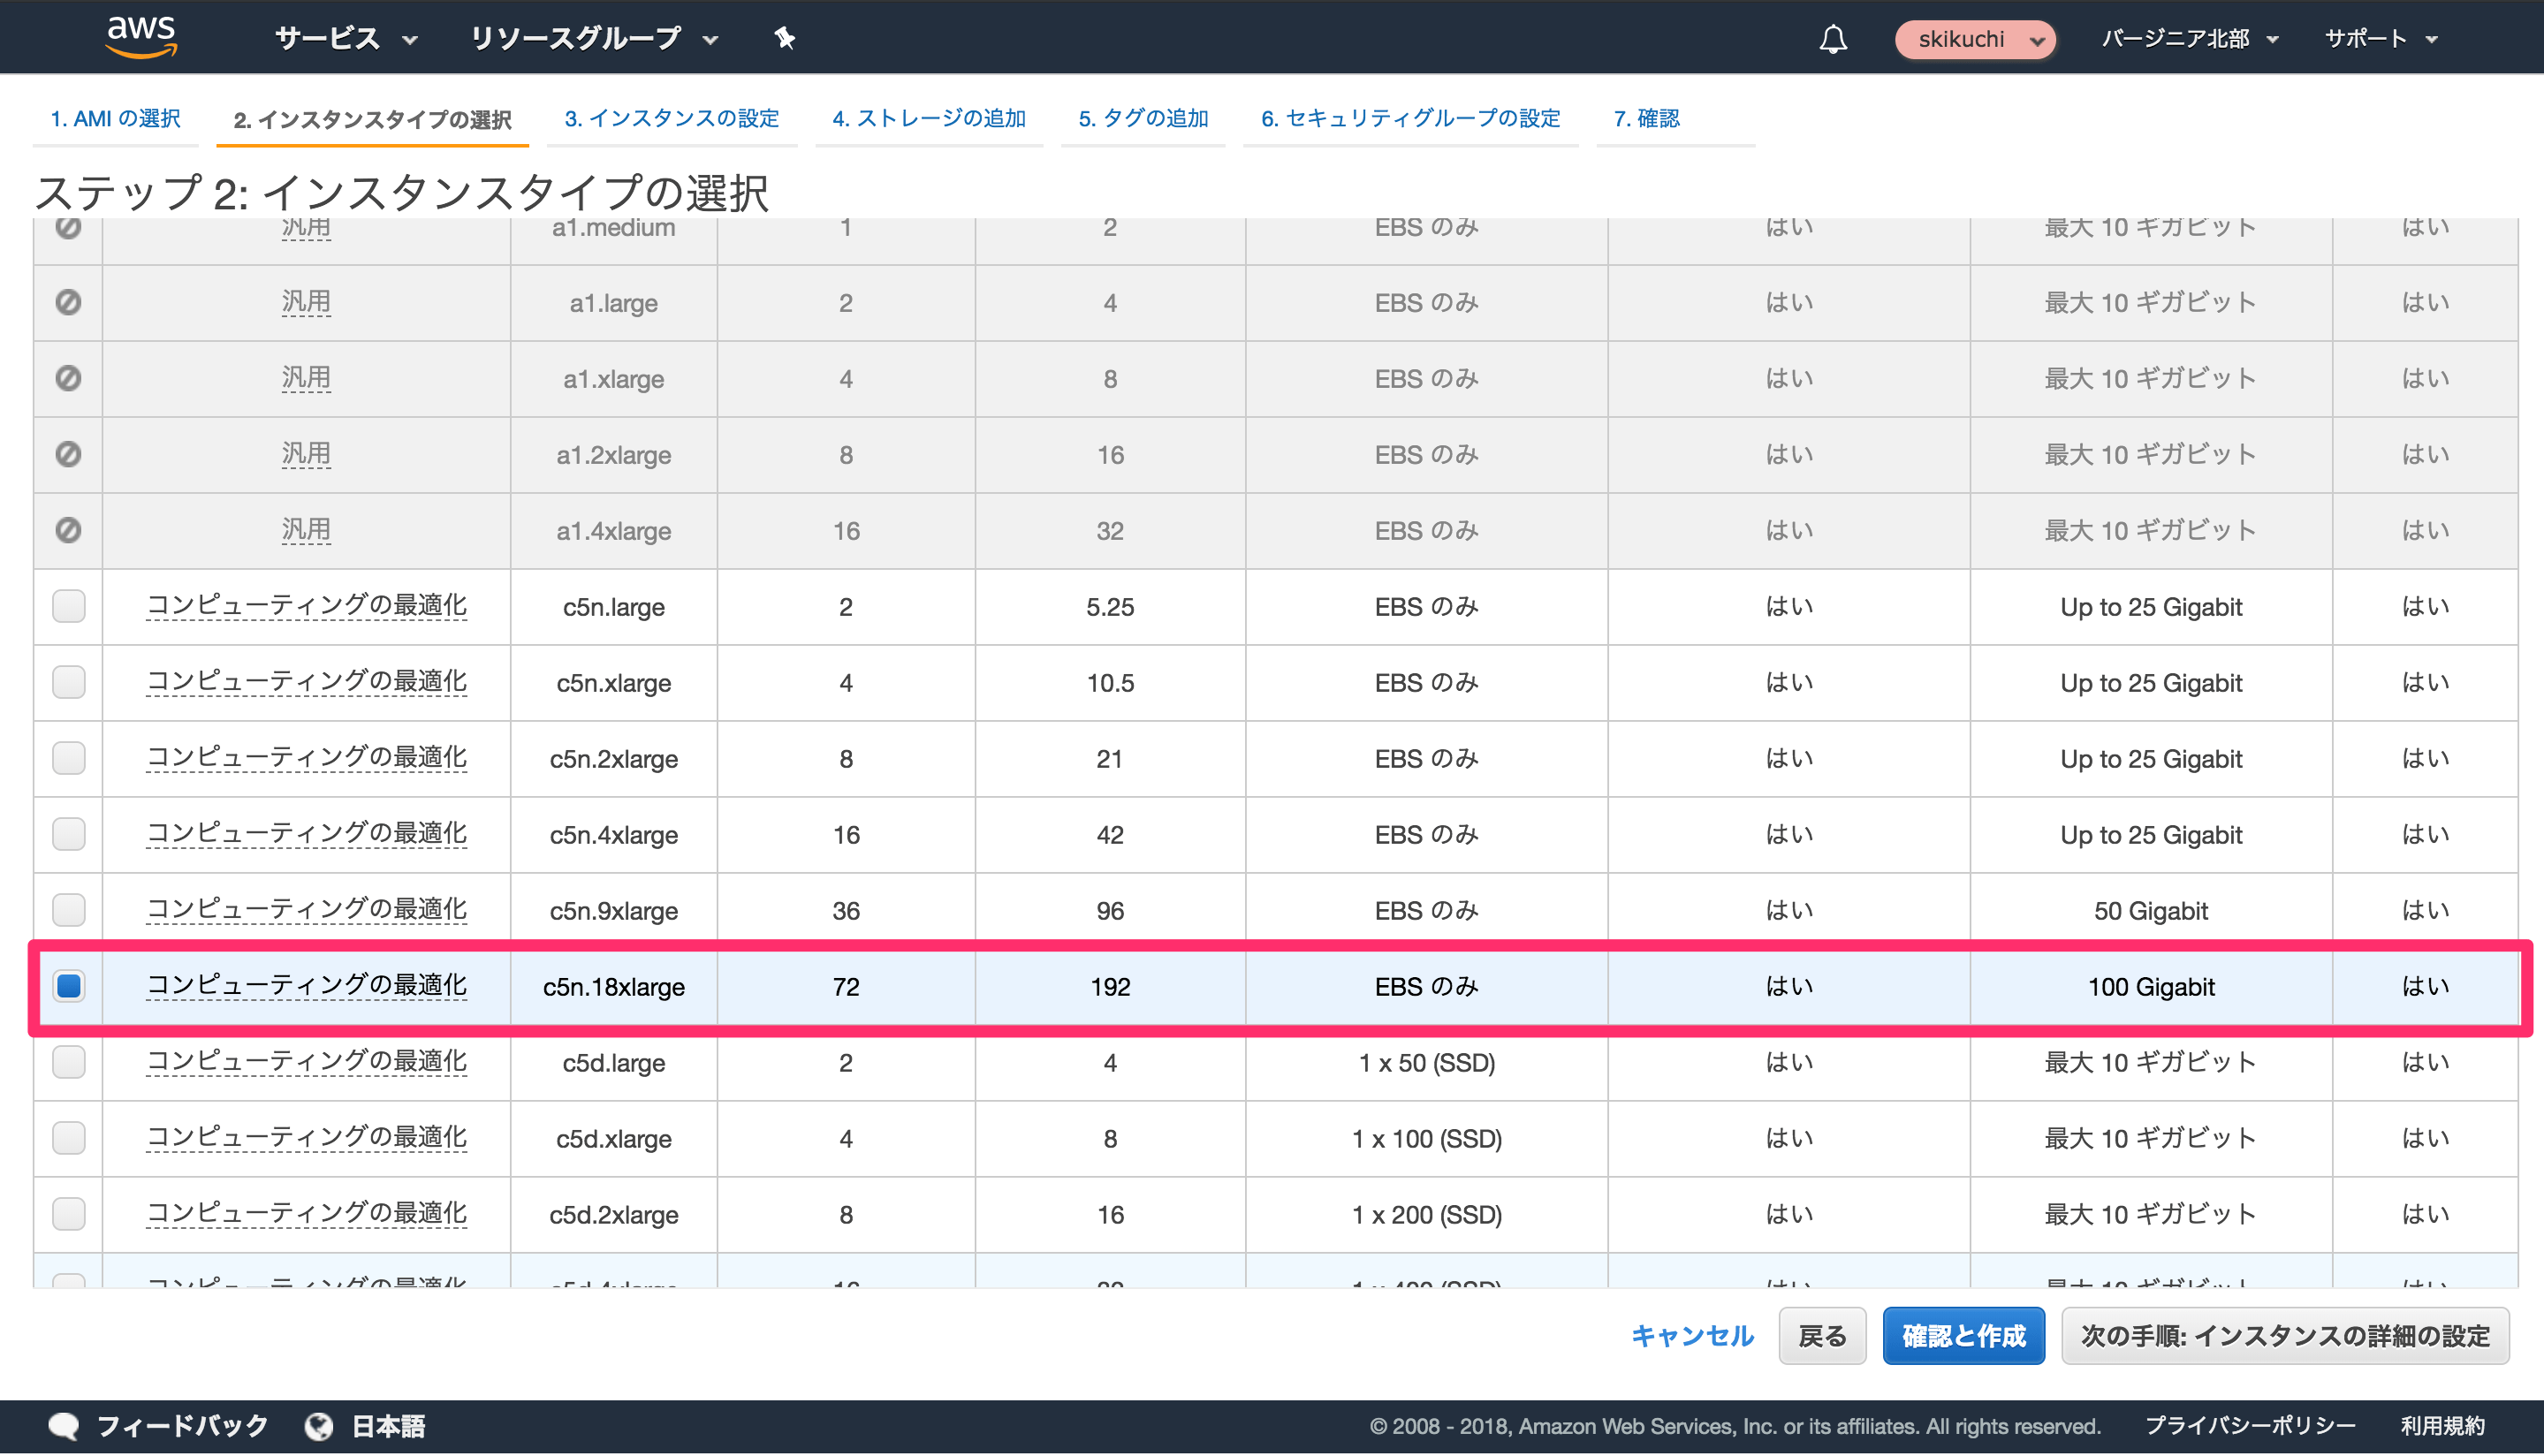
Task: Click the 192 memory cell
Action: tap(1110, 987)
